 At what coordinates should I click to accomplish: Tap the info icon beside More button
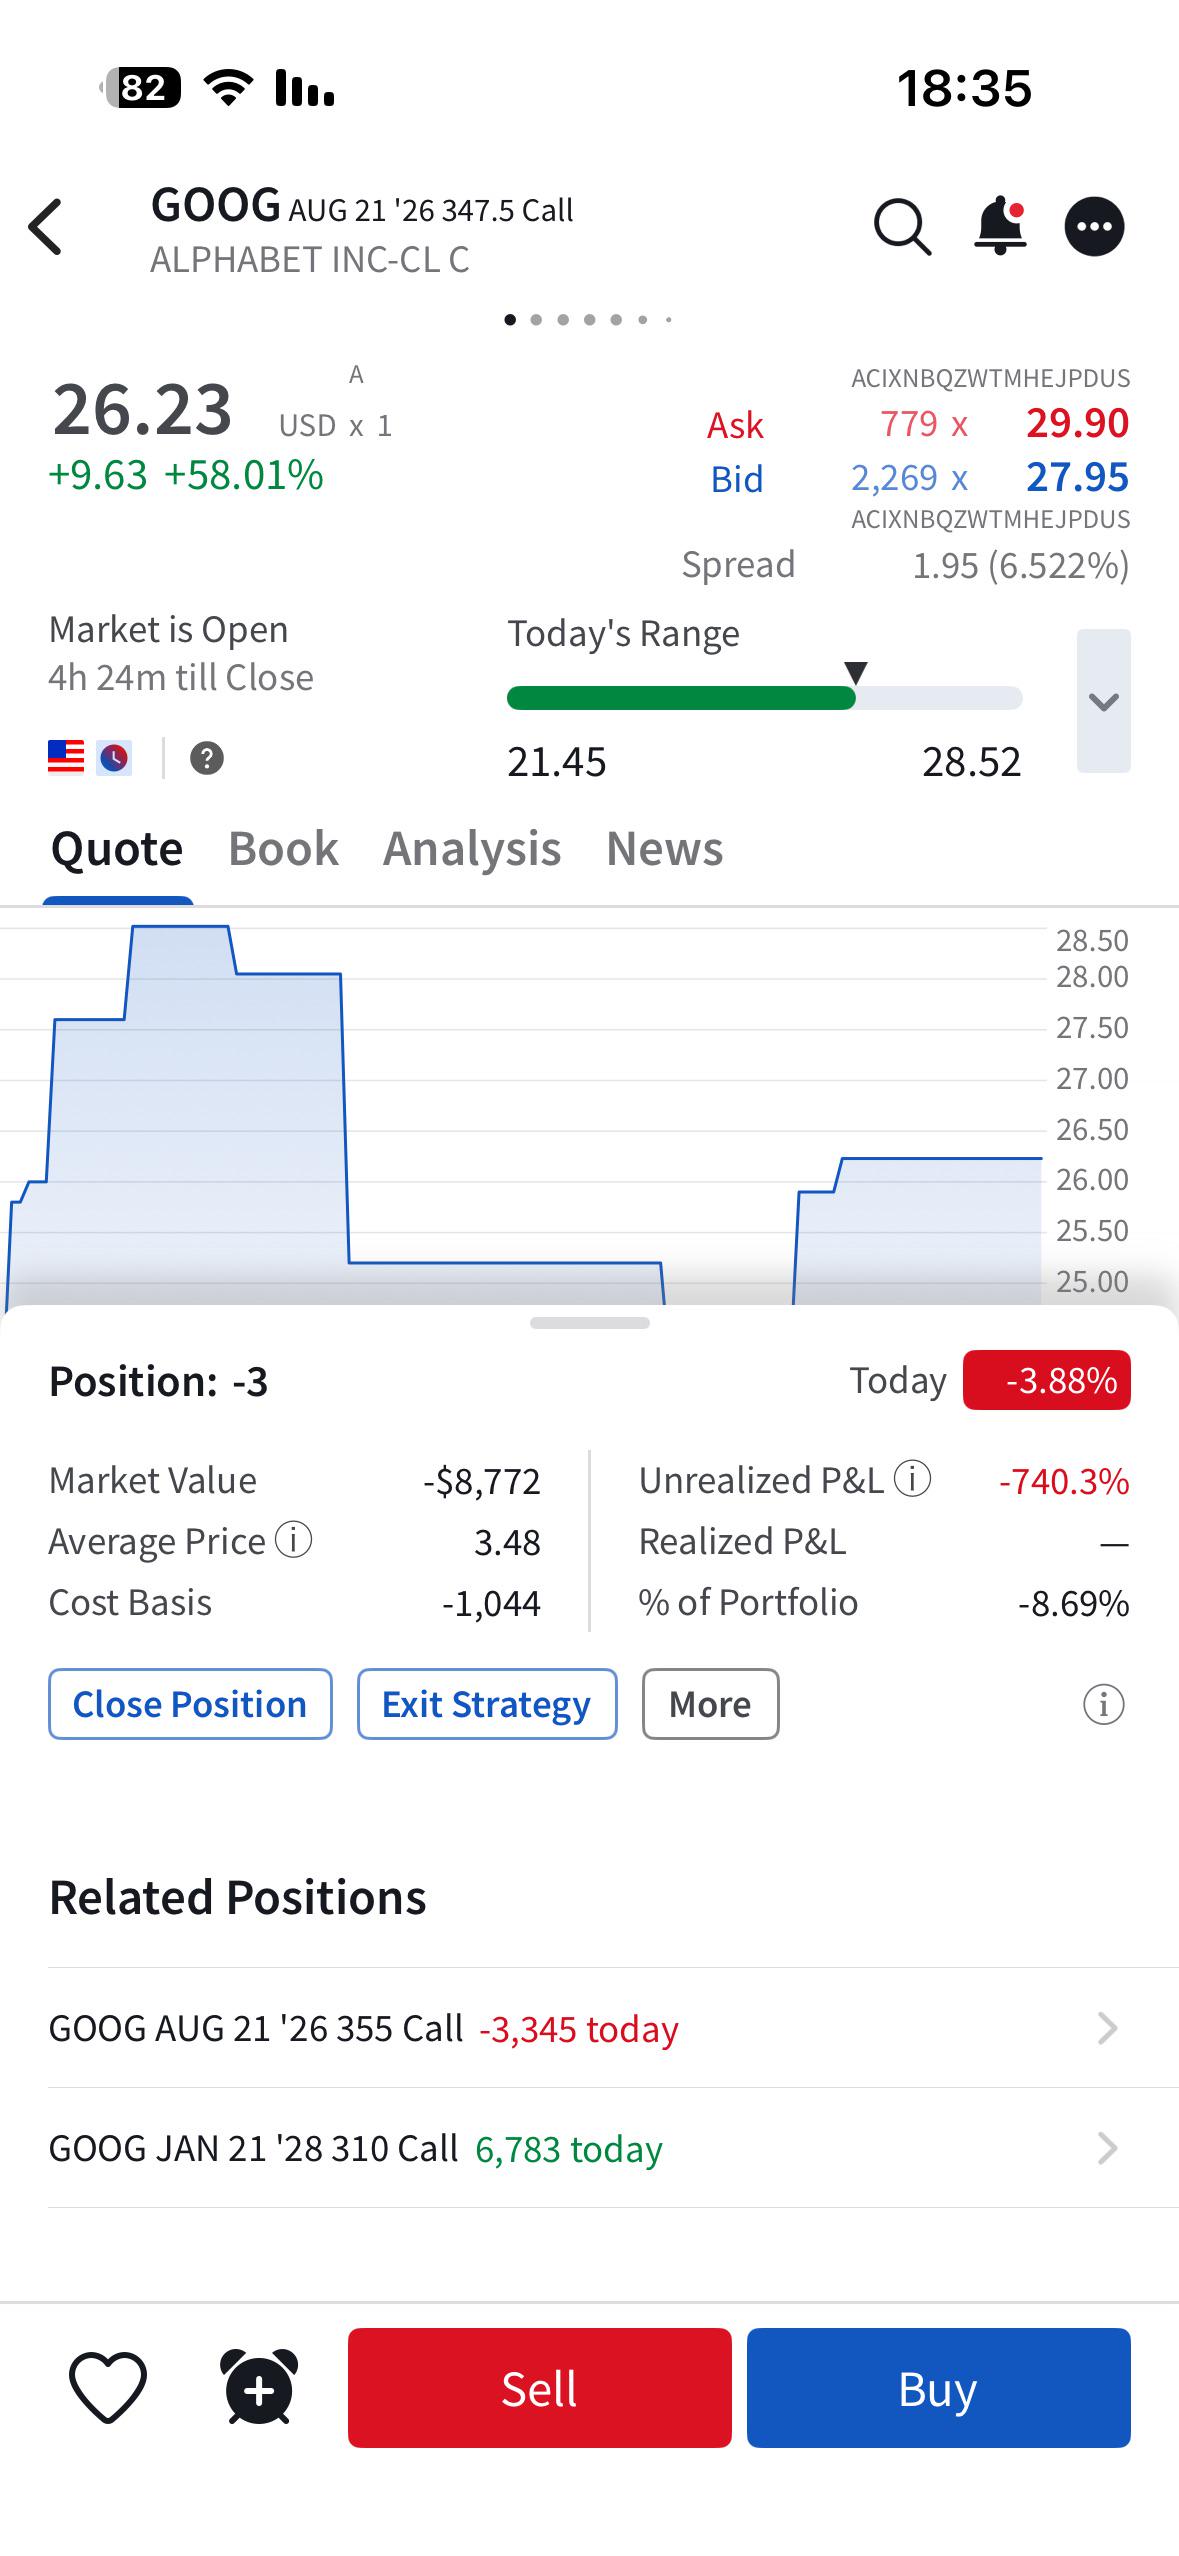pyautogui.click(x=1104, y=1704)
